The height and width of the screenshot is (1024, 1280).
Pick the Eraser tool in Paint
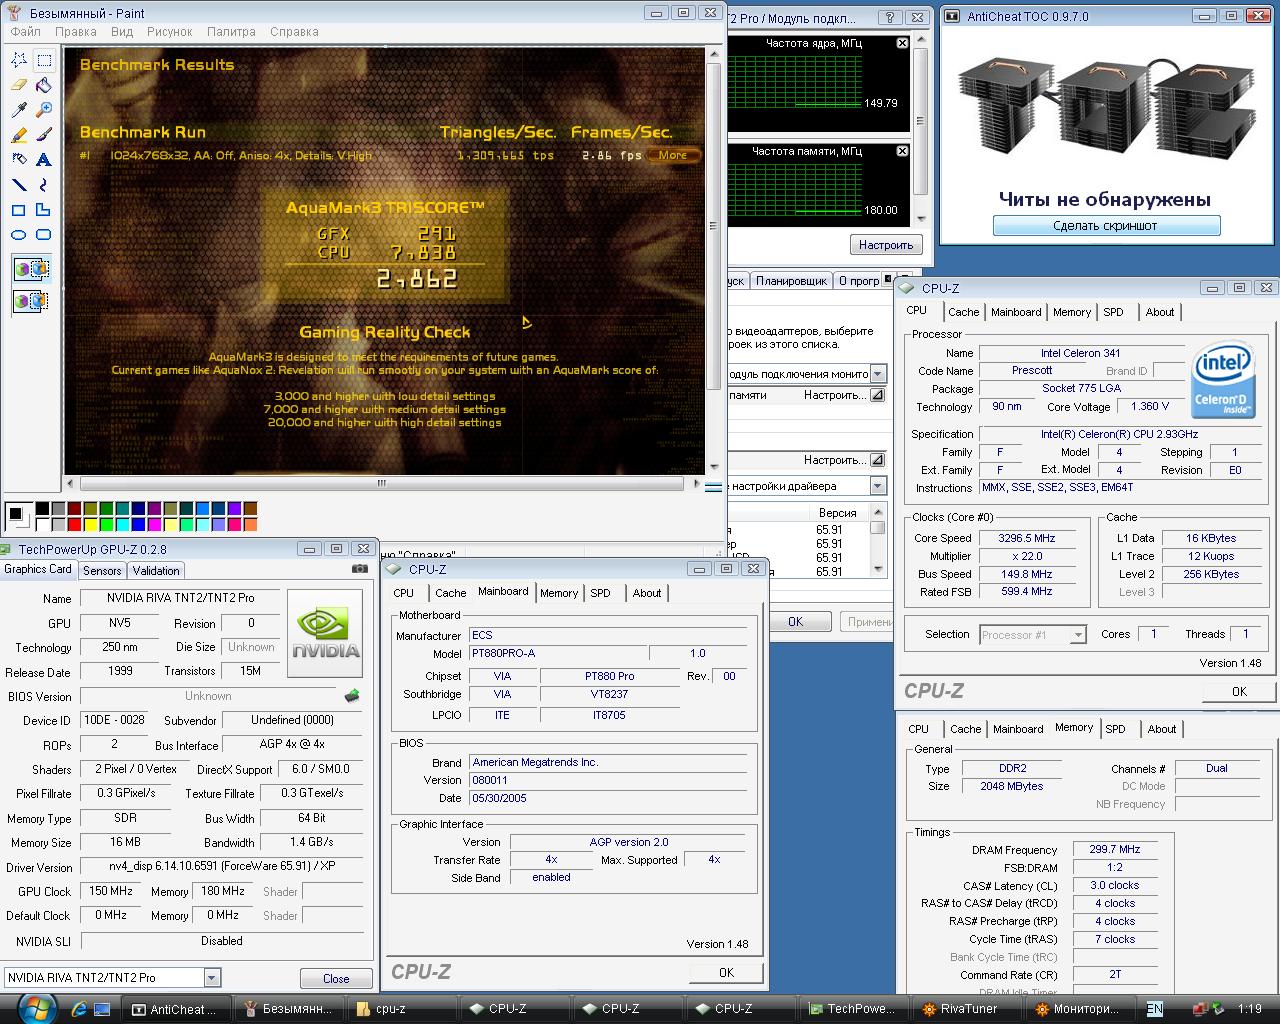(19, 85)
